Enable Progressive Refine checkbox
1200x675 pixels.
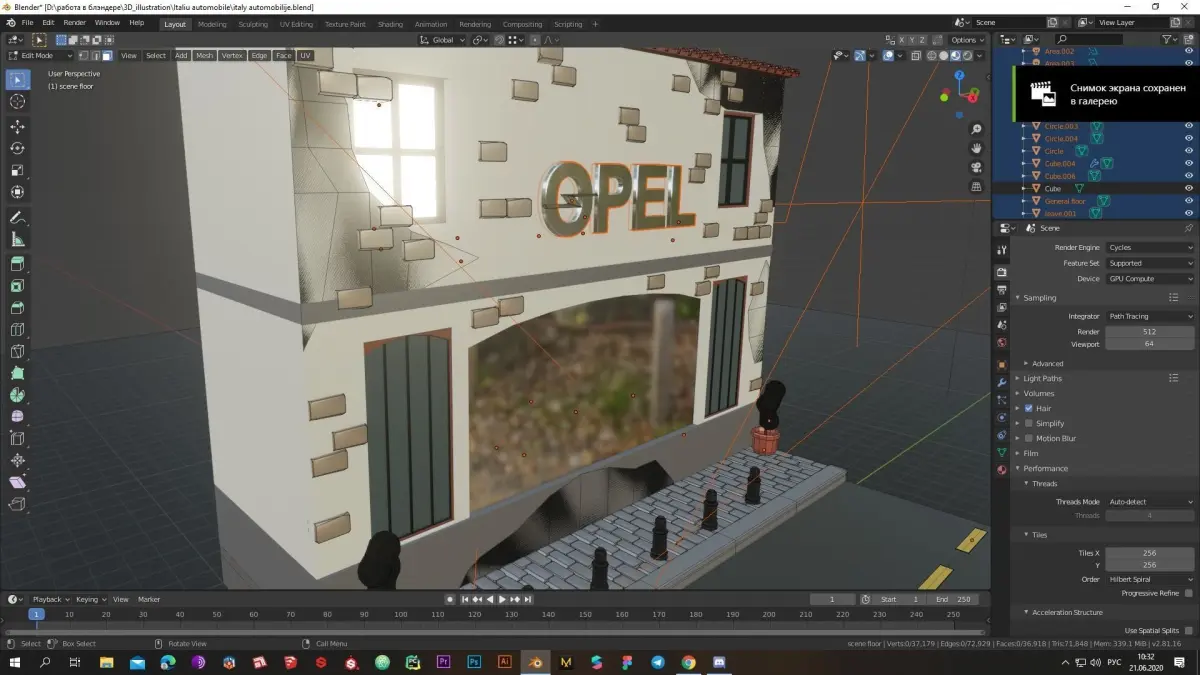(x=1188, y=593)
